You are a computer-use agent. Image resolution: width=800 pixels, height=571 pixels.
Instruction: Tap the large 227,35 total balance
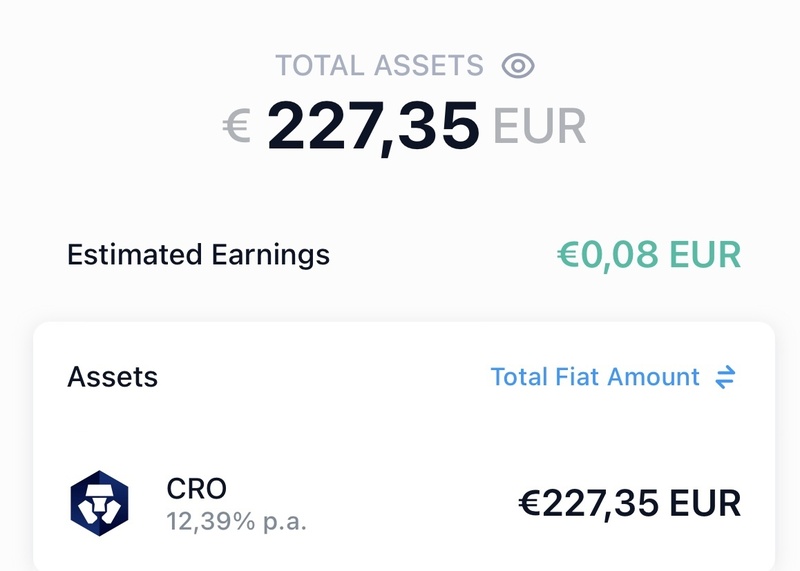point(373,127)
